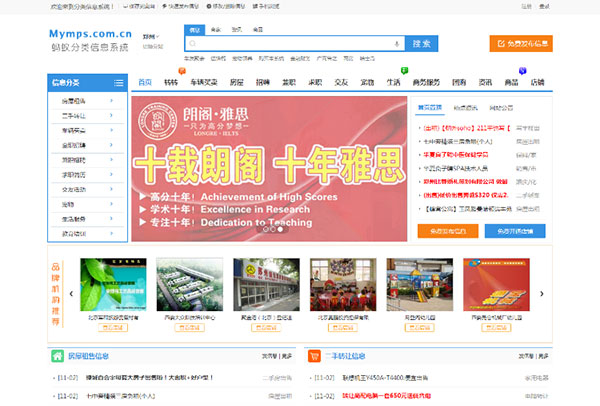Open the red listing mentioning soho

[466, 128]
